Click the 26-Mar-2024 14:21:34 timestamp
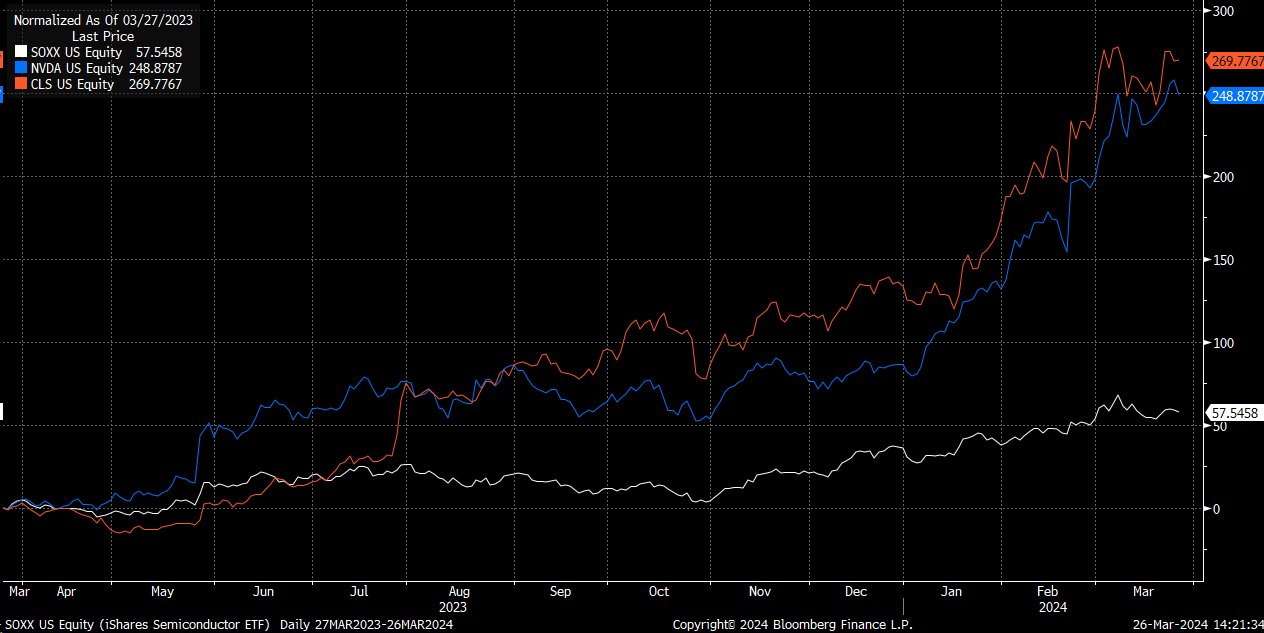Viewport: 1264px width, 633px height. [1197, 624]
